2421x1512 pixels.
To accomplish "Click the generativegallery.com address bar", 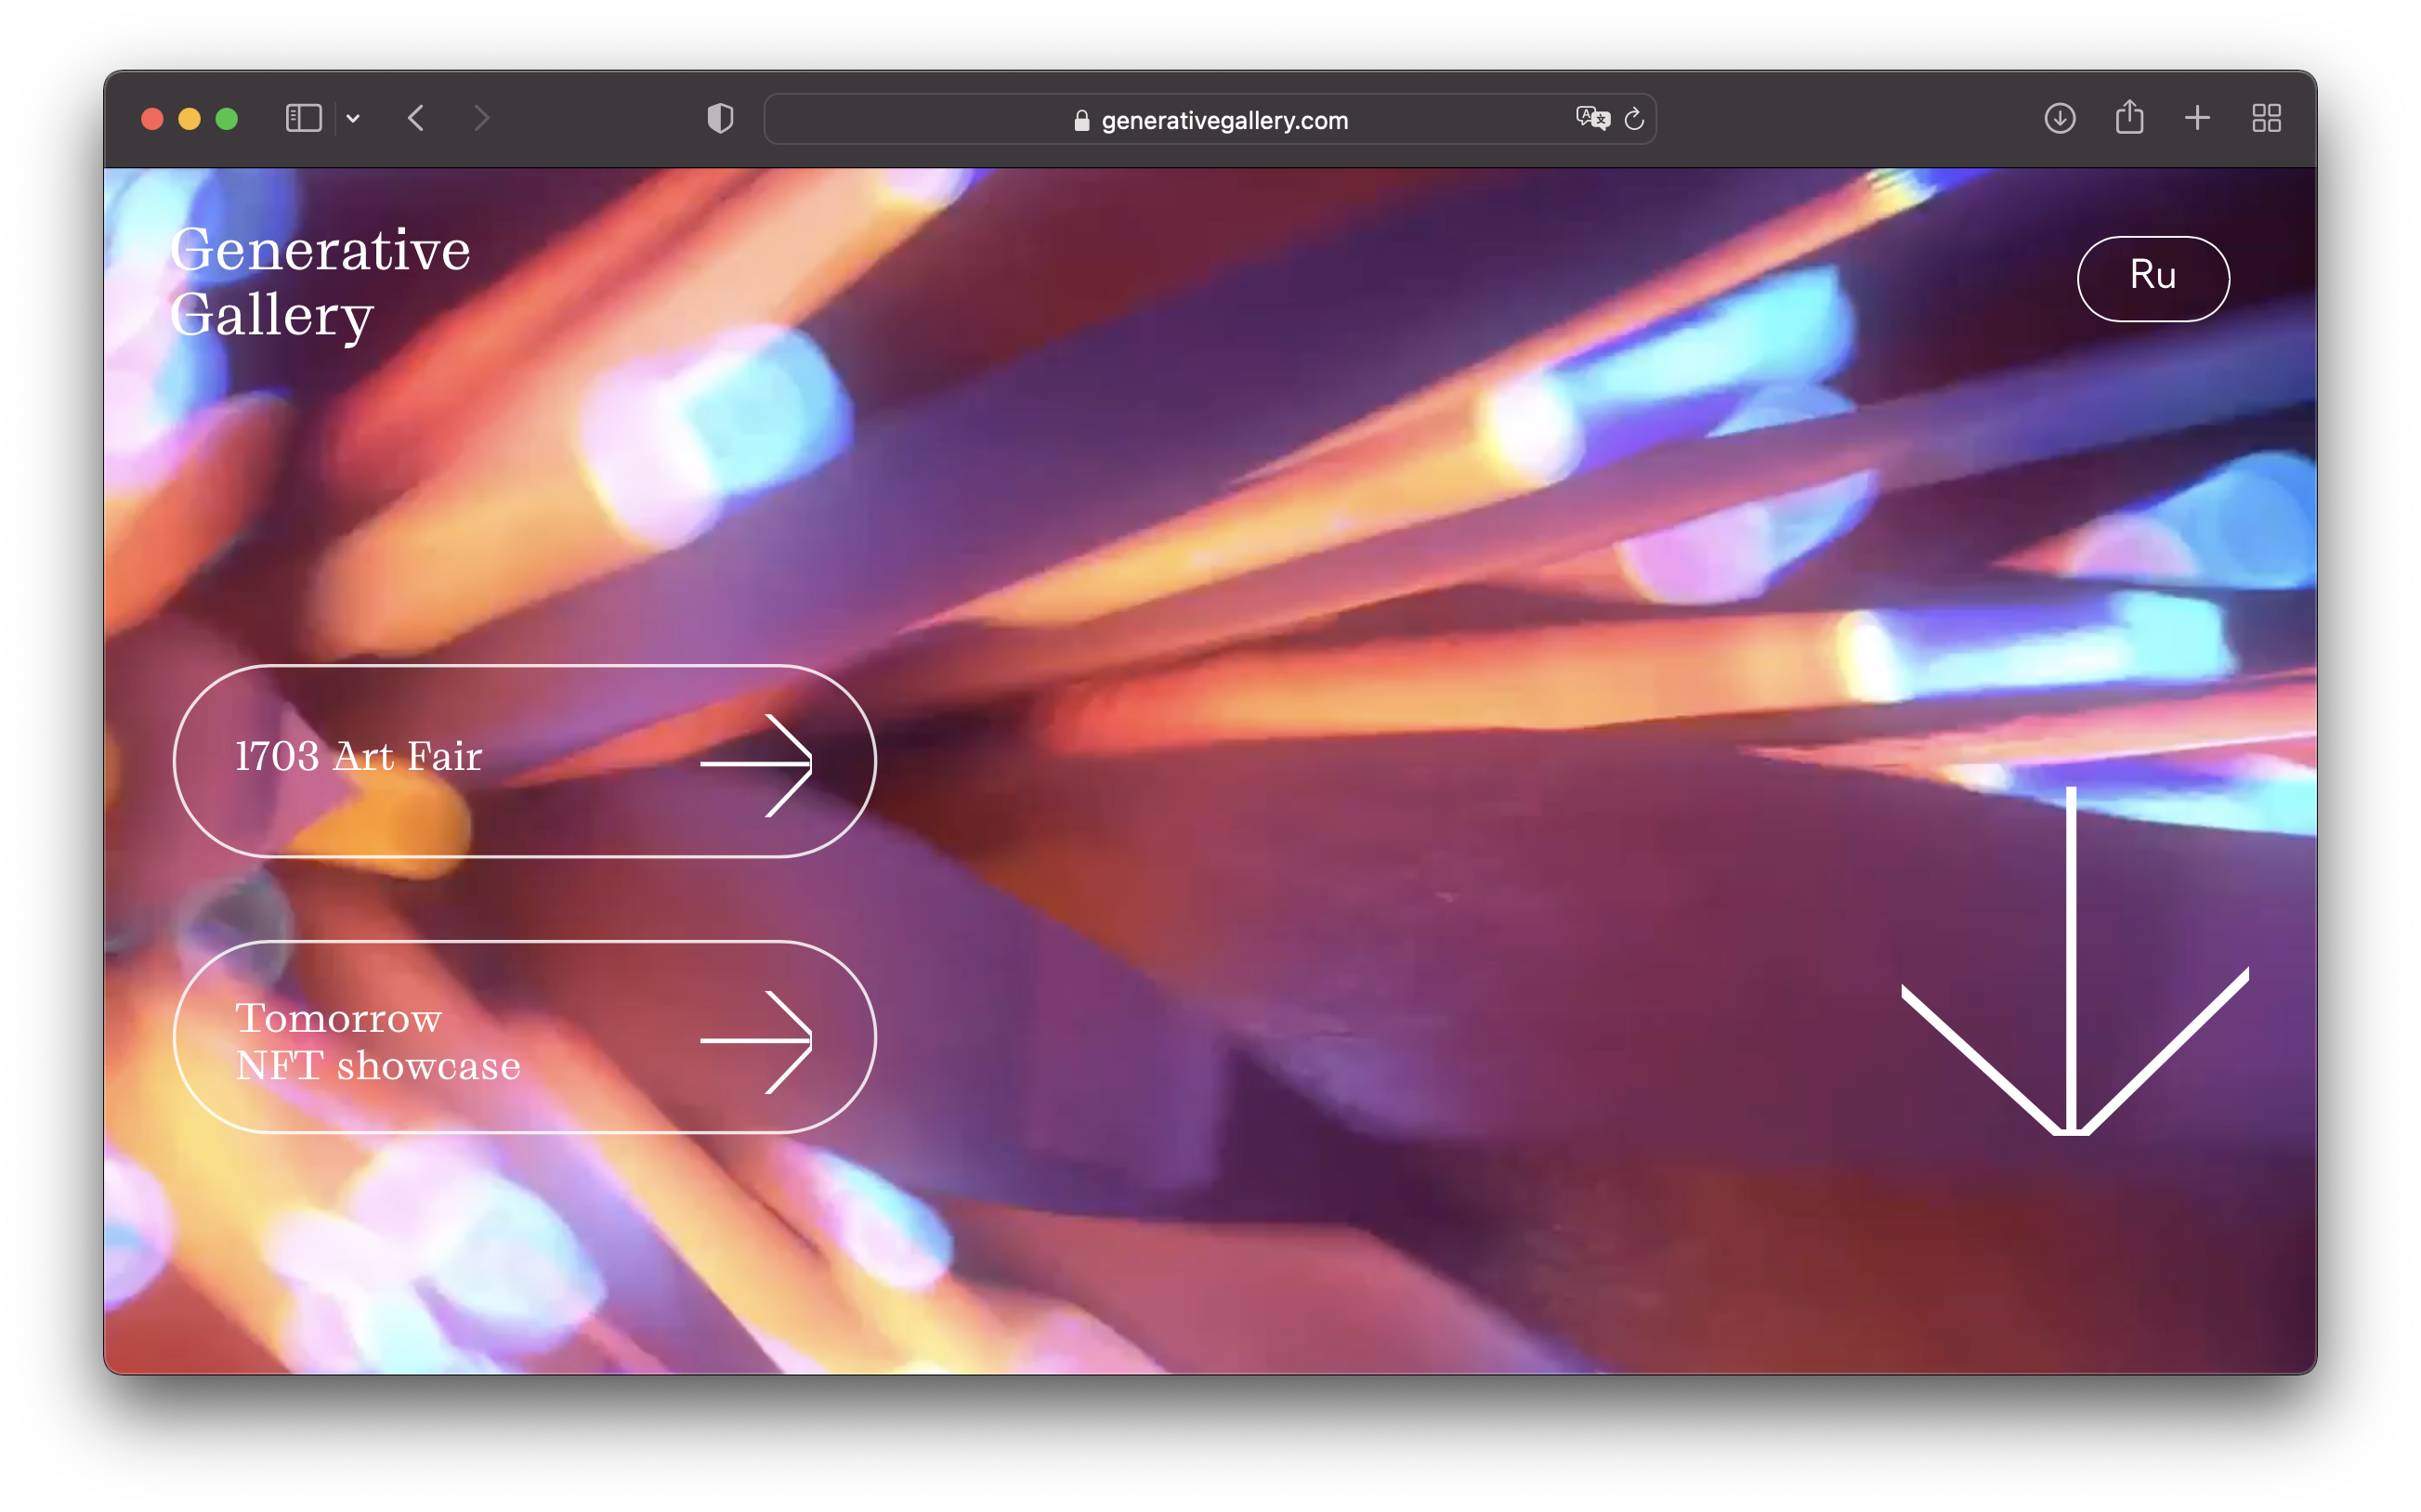I will click(1210, 120).
